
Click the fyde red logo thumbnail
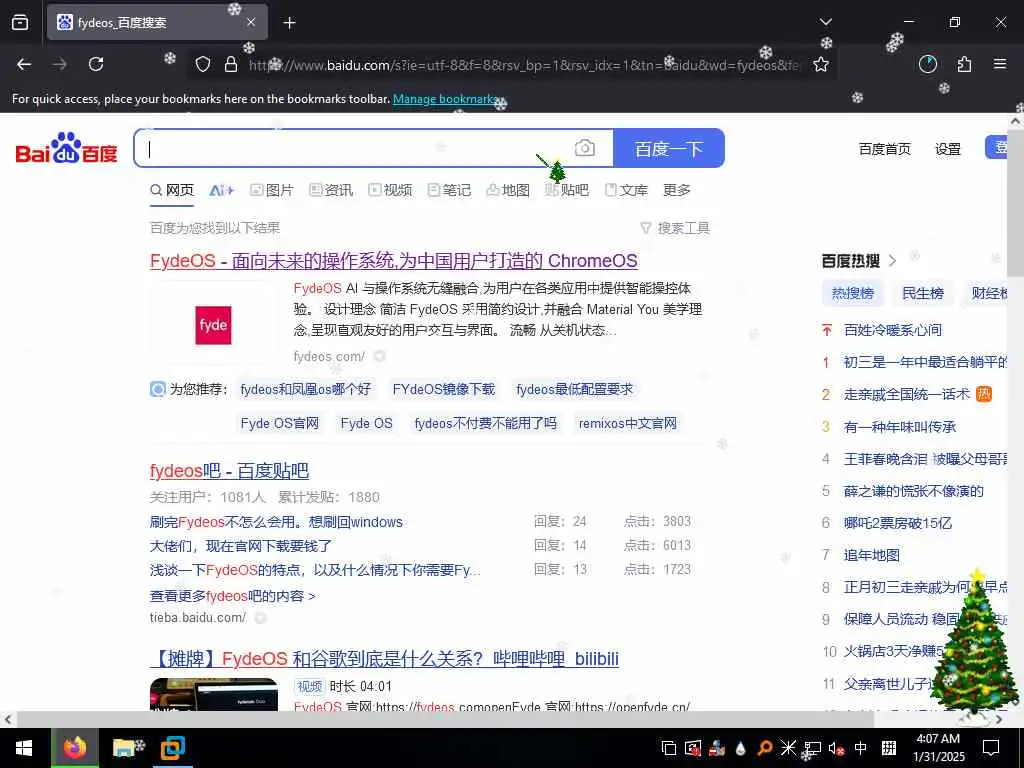[214, 325]
